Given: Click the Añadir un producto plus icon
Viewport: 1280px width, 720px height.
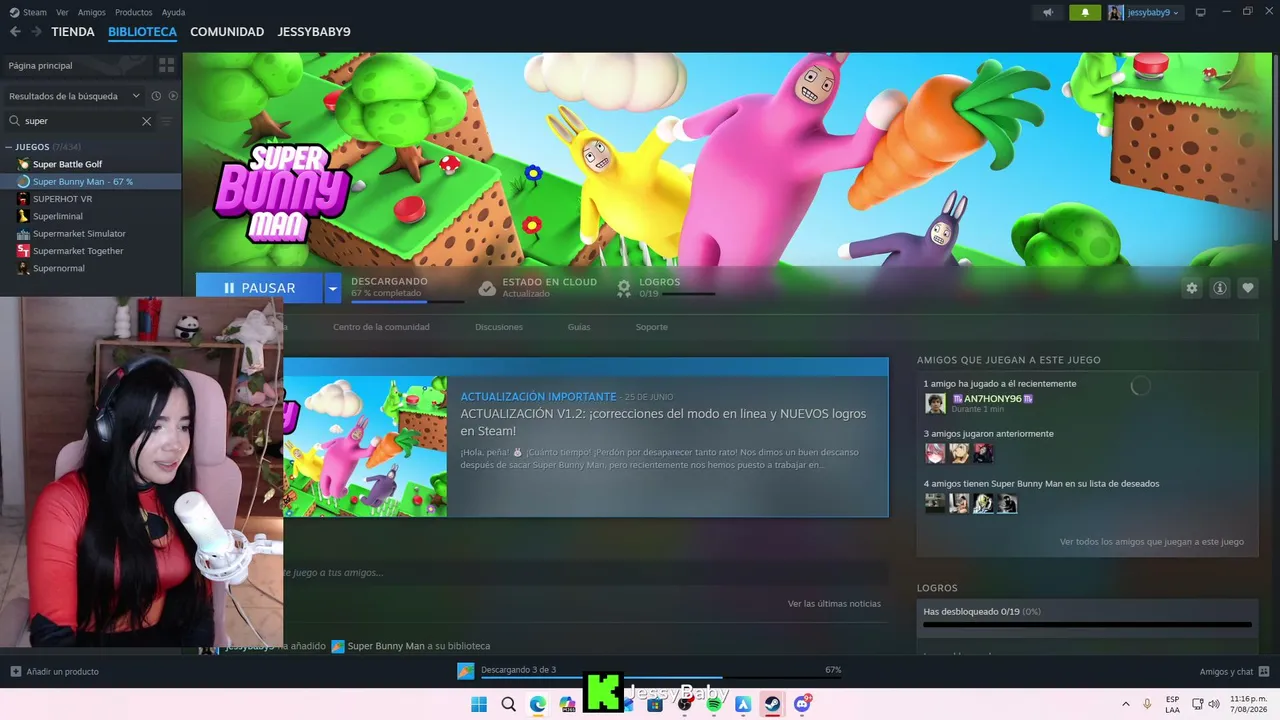Looking at the screenshot, I should coord(15,671).
